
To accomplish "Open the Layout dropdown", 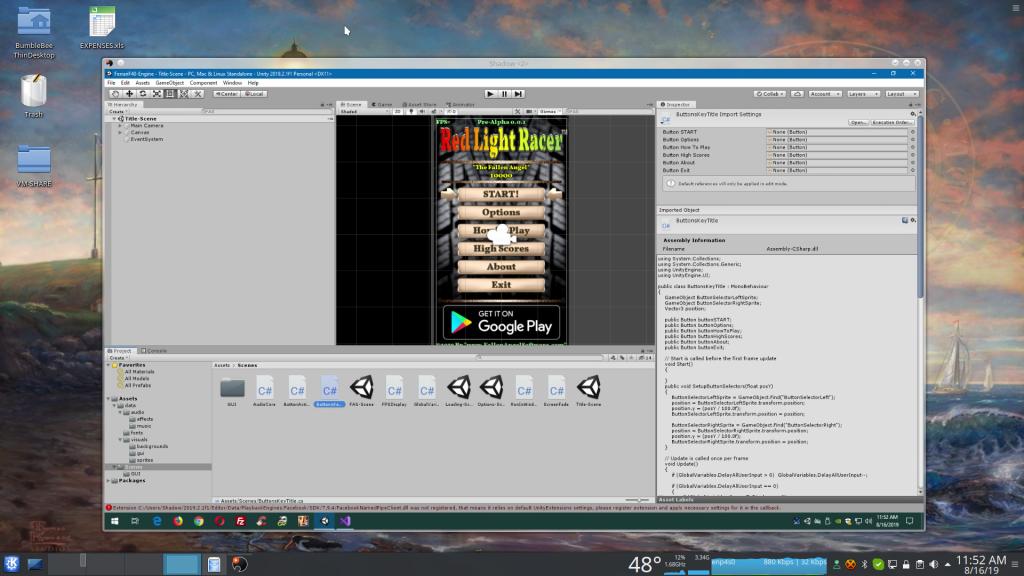I will [900, 93].
